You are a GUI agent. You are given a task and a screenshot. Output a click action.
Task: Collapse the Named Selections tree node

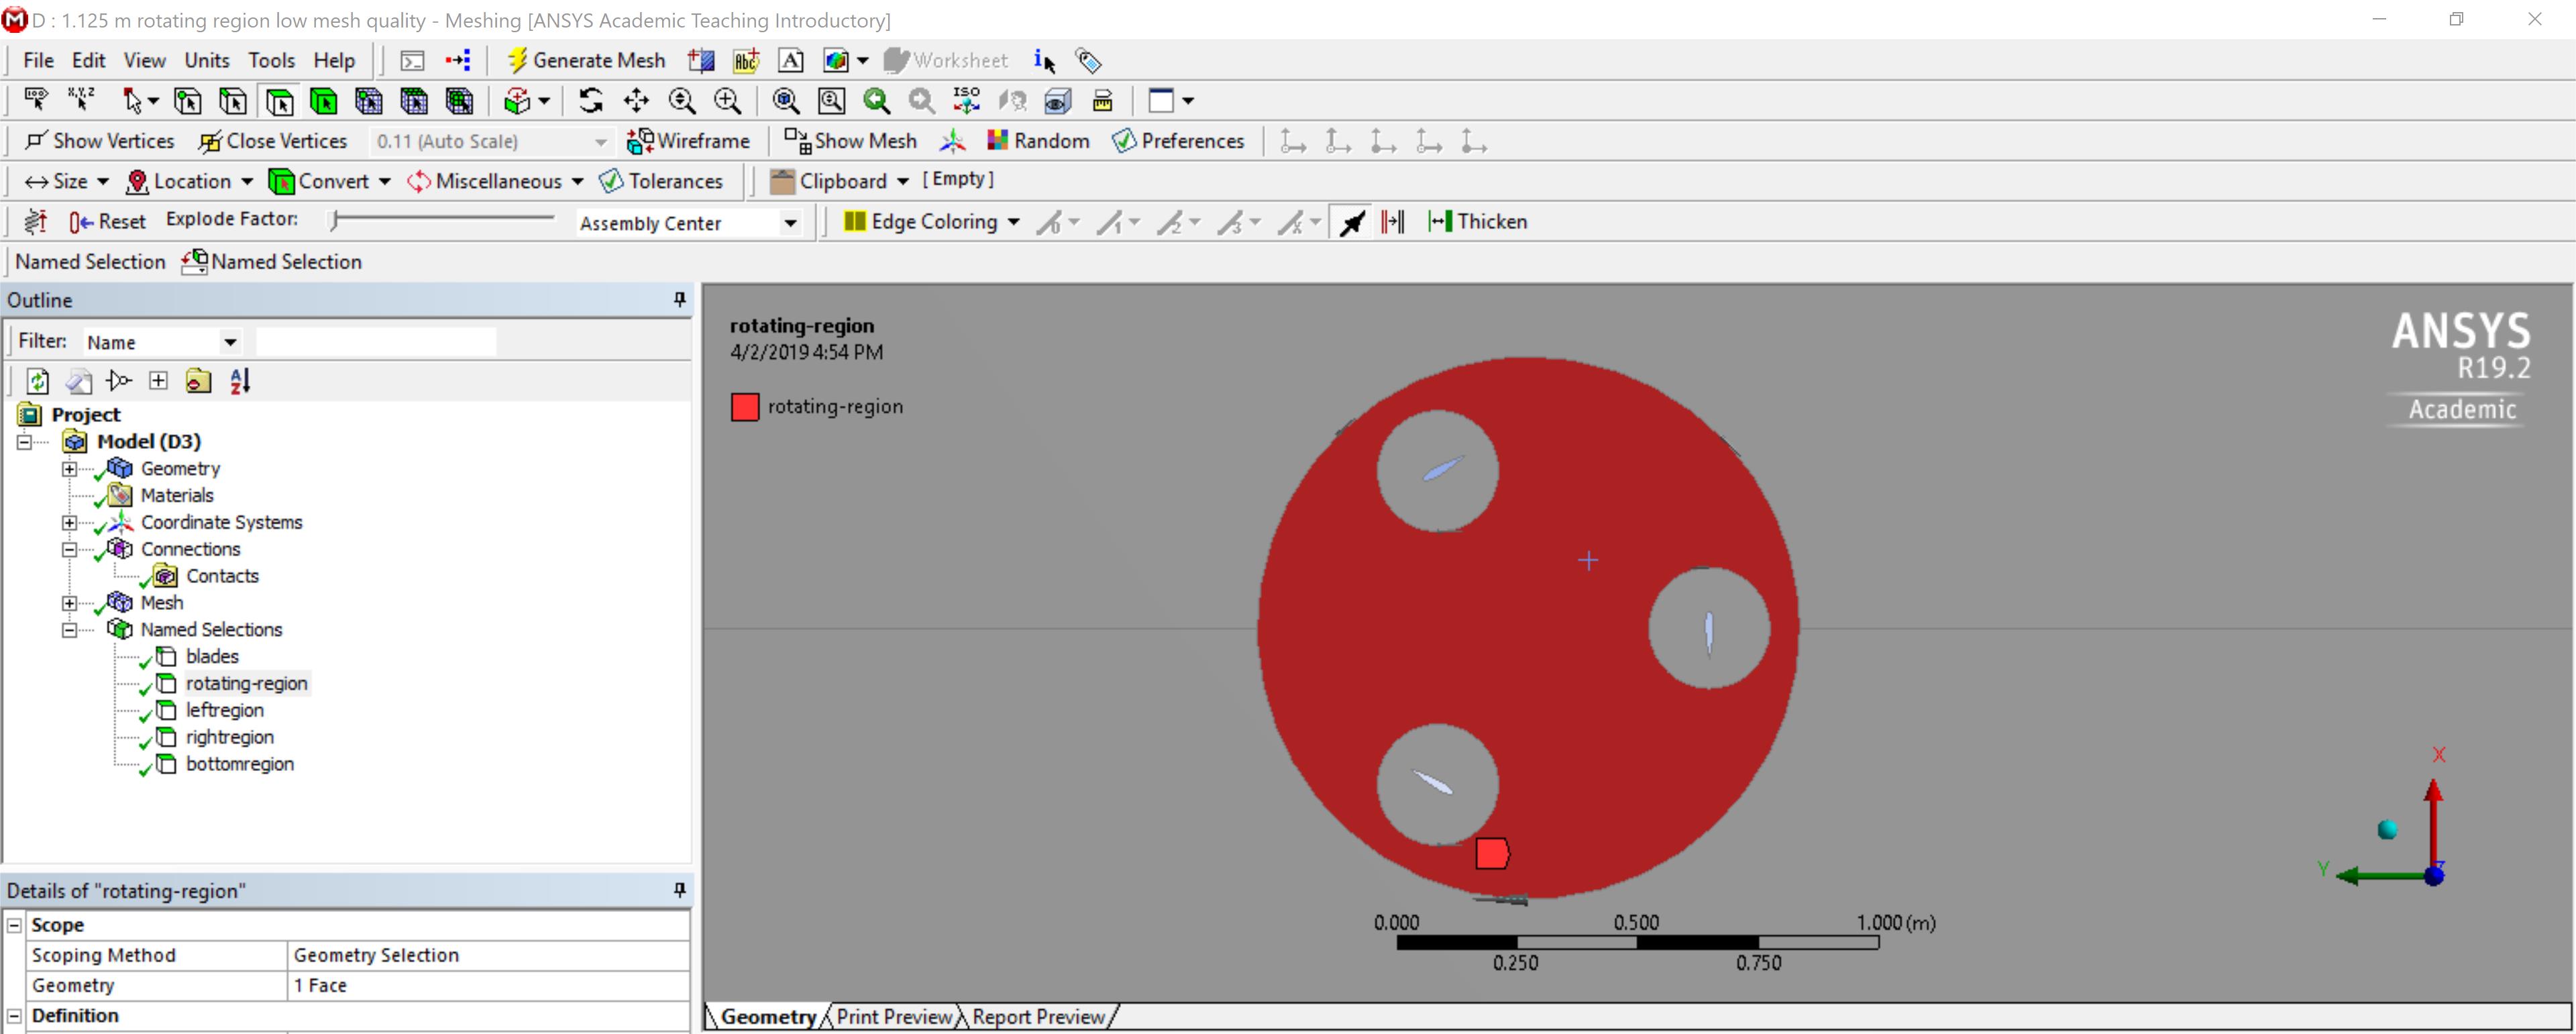(69, 629)
